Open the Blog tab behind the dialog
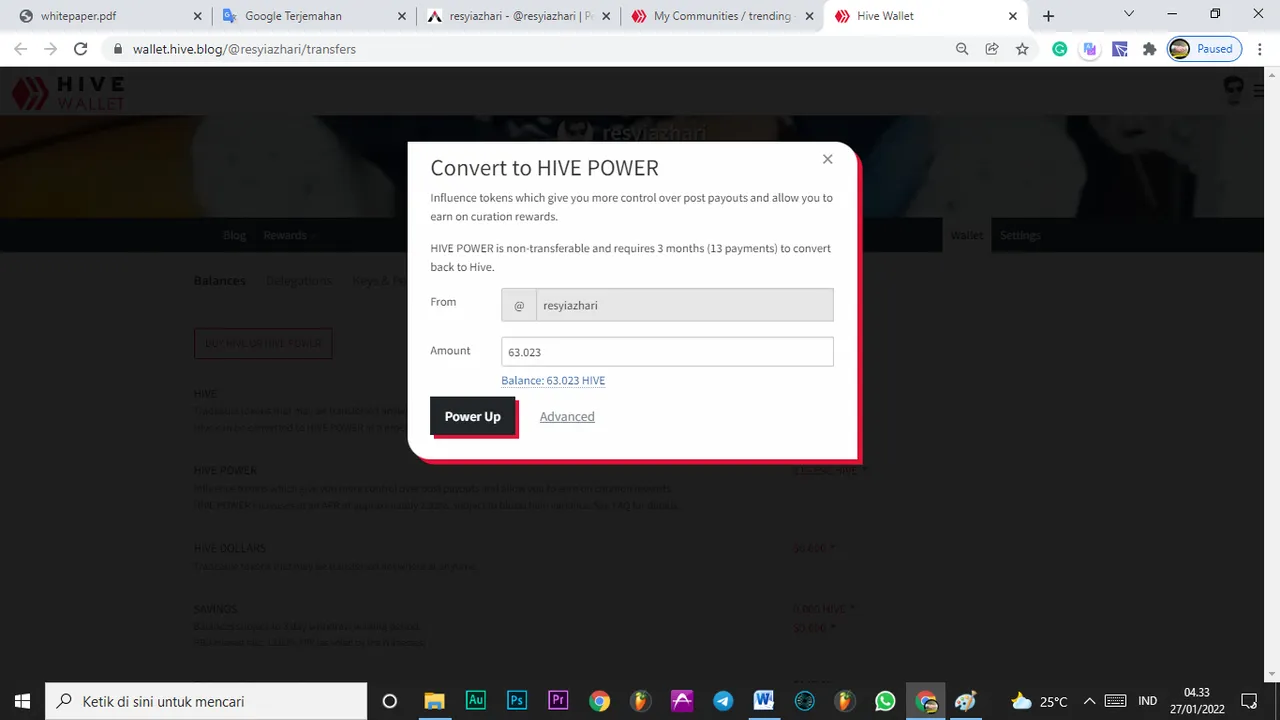1280x720 pixels. [234, 235]
